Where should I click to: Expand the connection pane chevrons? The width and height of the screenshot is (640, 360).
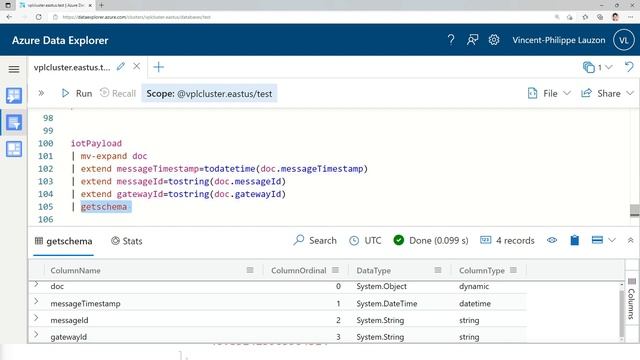(x=41, y=93)
